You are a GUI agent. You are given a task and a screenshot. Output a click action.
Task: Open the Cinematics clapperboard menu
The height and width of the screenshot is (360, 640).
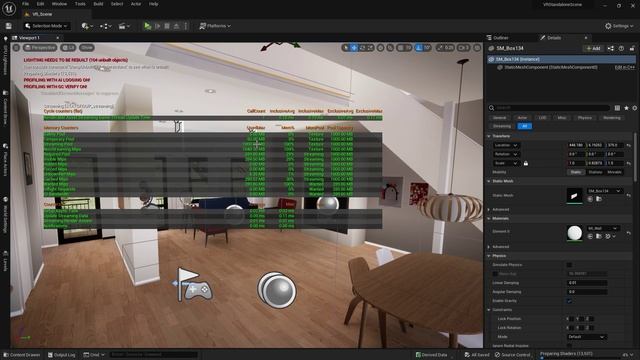(124, 26)
